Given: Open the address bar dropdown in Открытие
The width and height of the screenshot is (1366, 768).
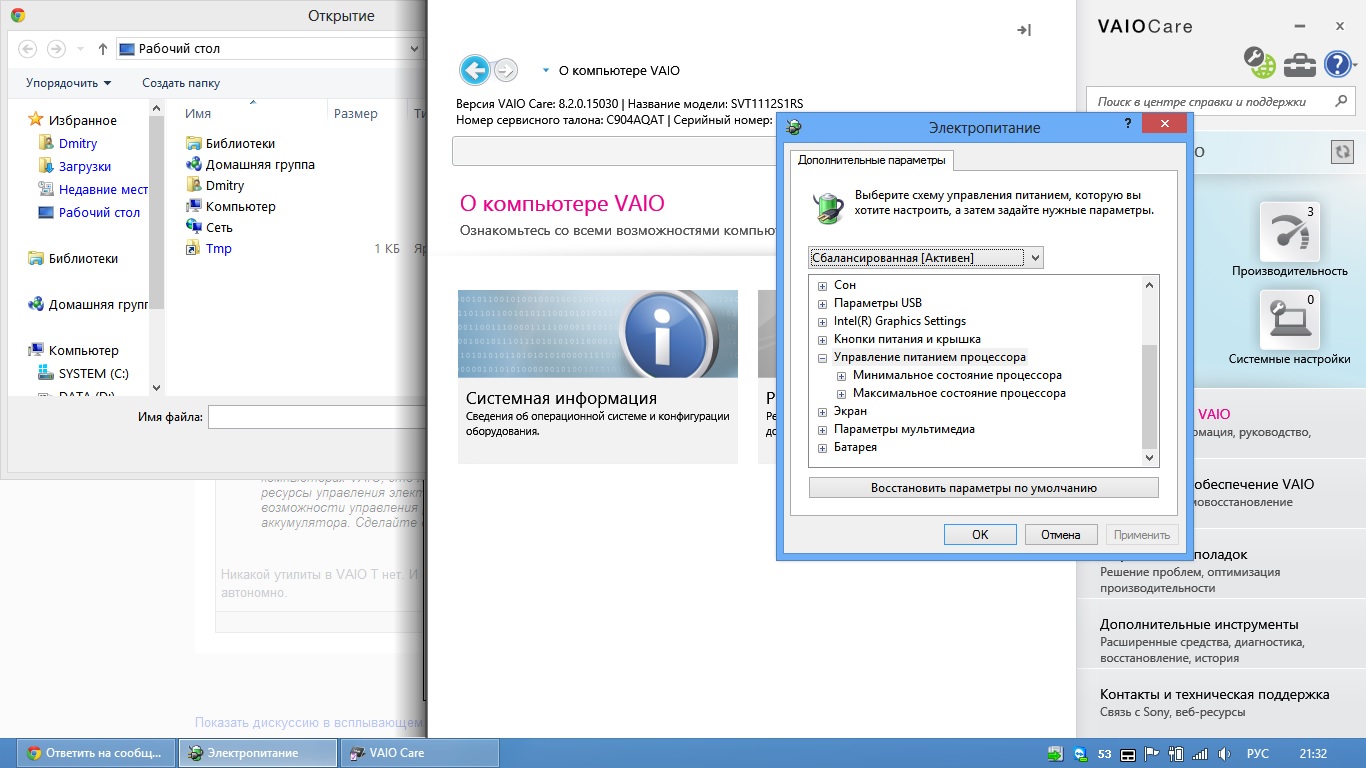Looking at the screenshot, I should coord(415,48).
